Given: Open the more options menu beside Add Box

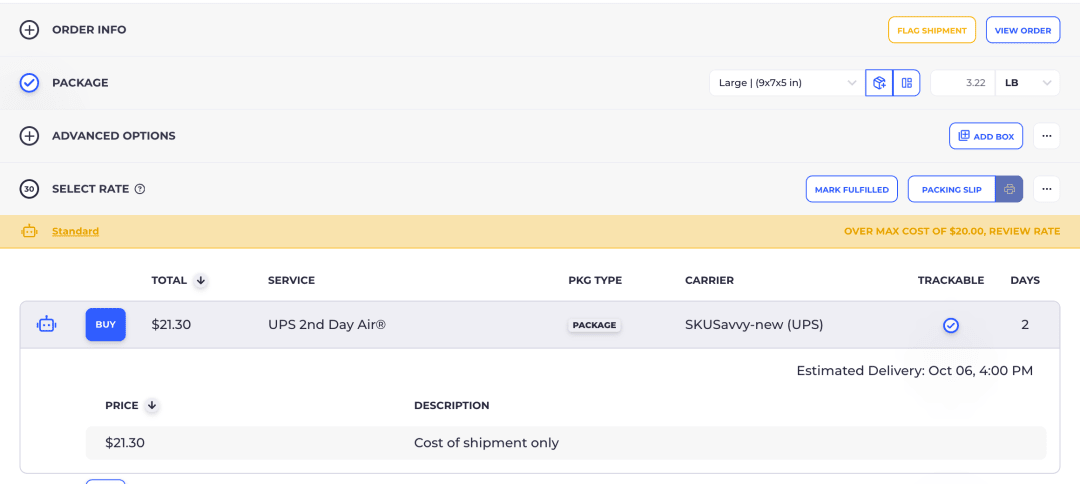Looking at the screenshot, I should 1047,136.
